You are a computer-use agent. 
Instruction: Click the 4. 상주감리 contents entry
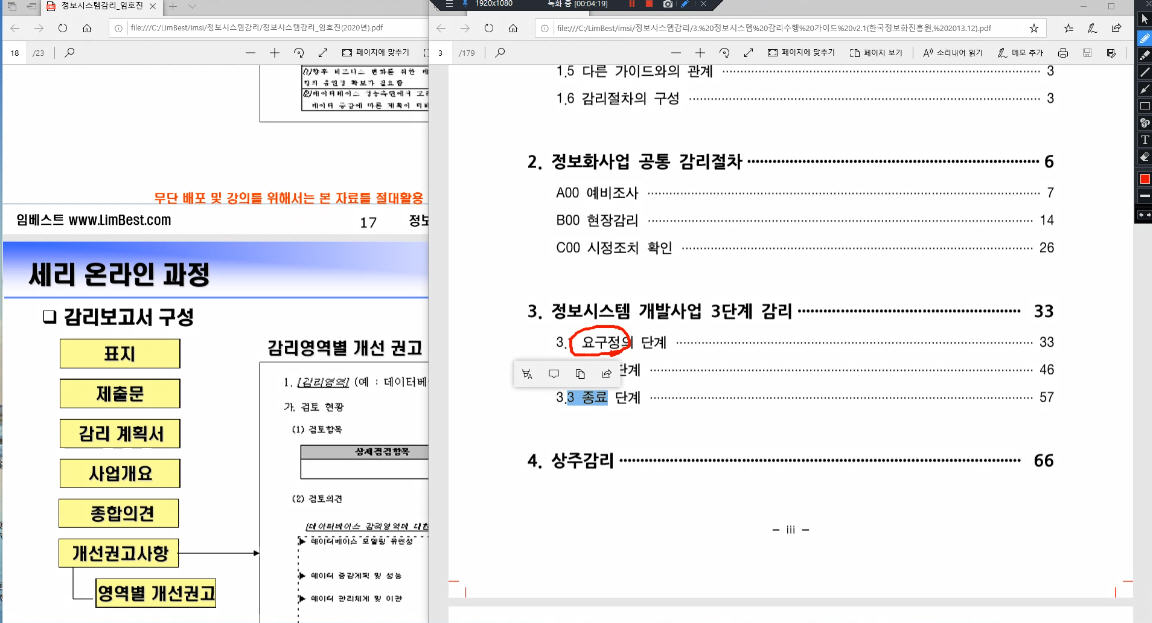[x=791, y=461]
